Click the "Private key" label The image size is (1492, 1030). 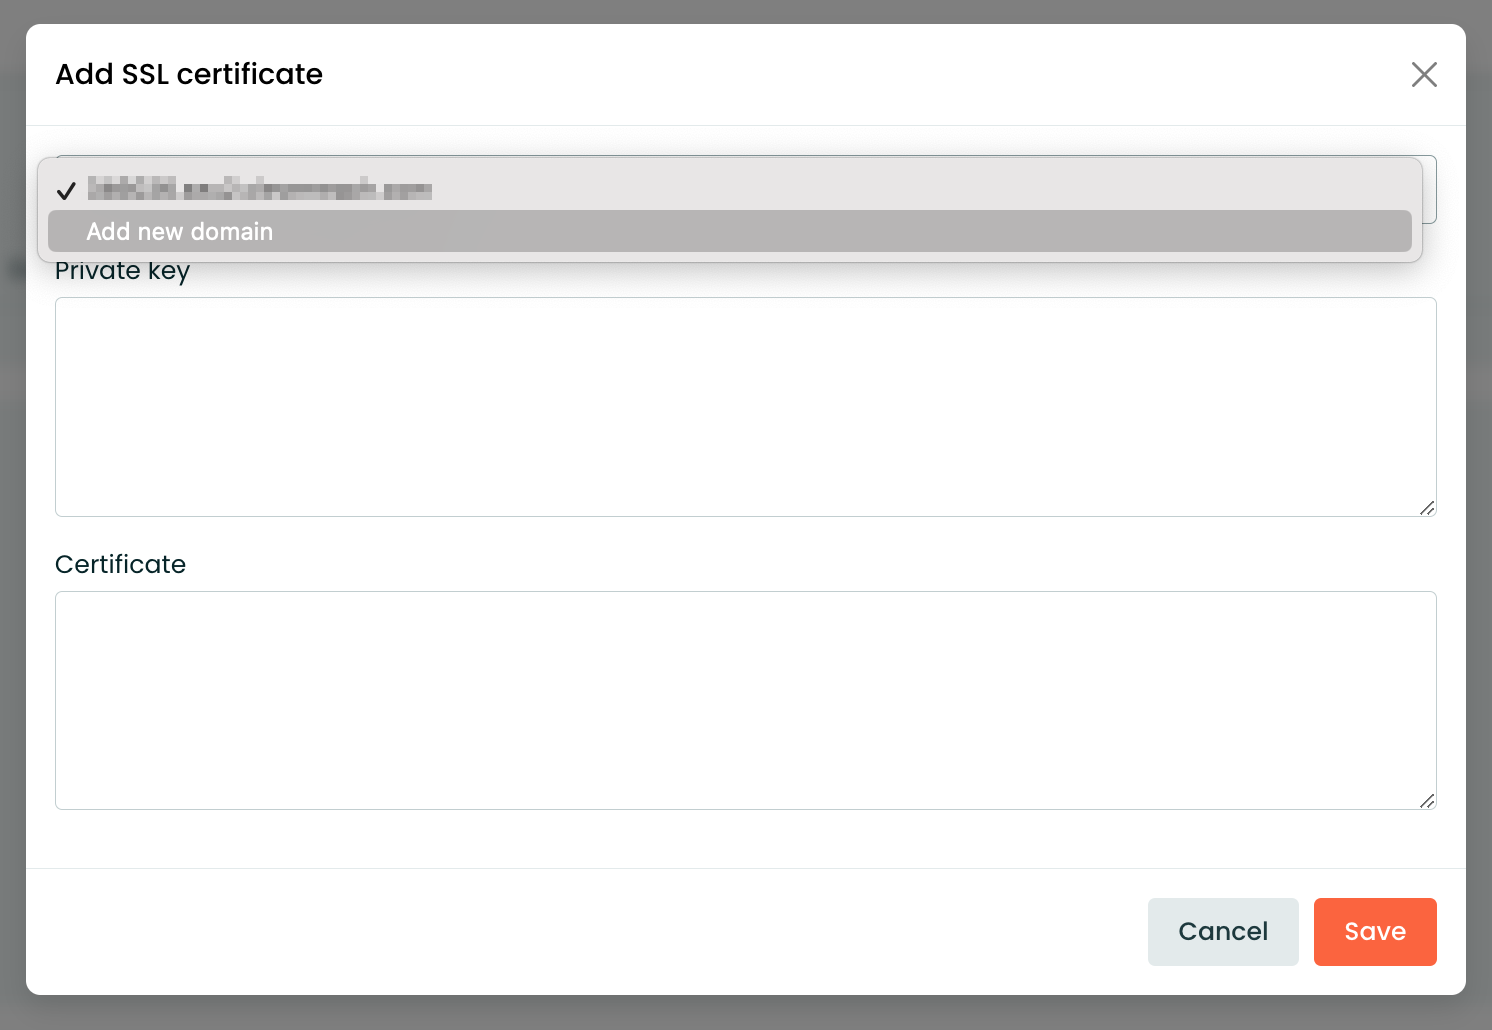(x=122, y=272)
